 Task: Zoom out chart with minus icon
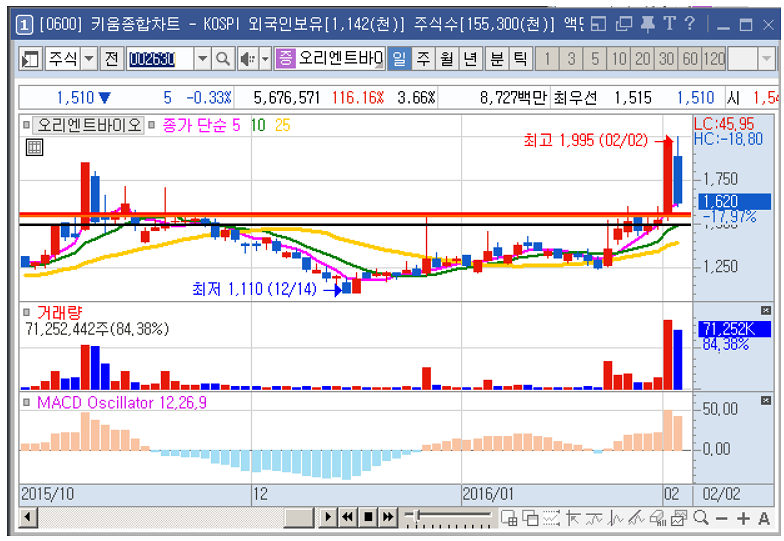coord(722,518)
